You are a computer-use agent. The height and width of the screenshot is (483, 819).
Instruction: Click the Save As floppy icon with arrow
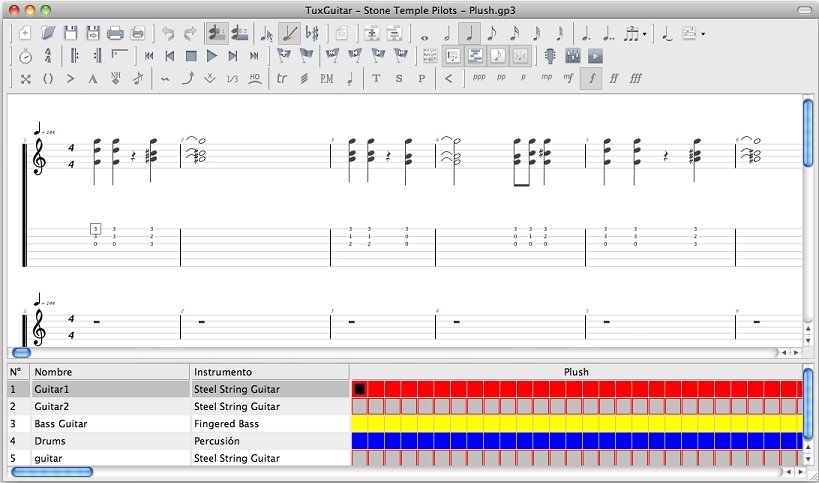[x=93, y=33]
